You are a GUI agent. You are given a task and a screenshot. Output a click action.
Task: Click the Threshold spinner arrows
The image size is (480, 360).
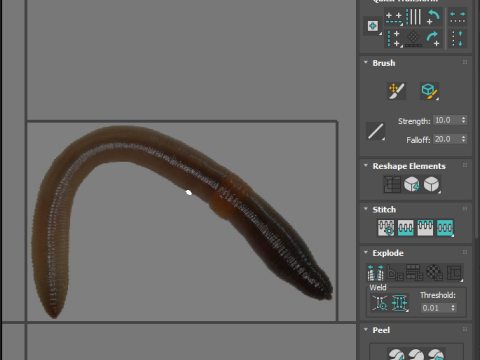click(x=453, y=308)
